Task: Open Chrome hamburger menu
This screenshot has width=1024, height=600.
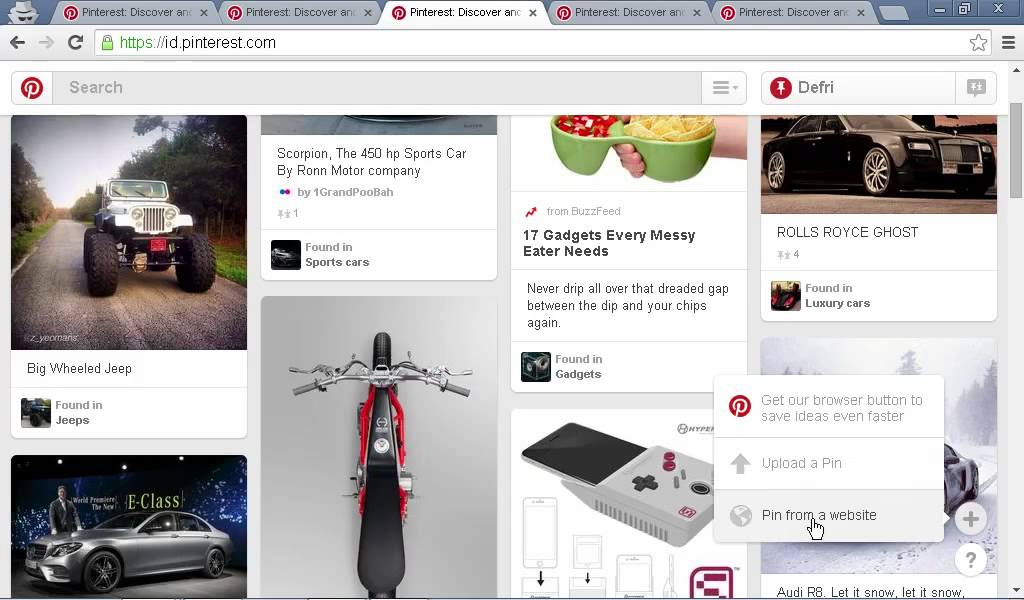Action: 1008,42
